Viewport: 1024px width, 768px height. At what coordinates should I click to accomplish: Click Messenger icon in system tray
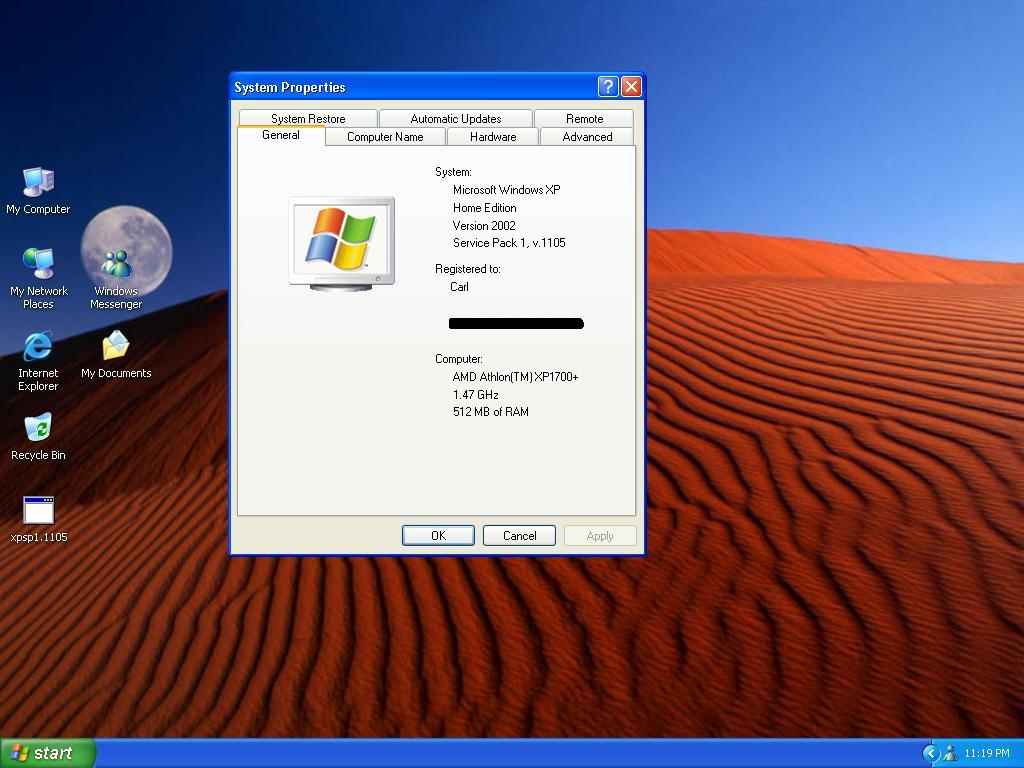tap(950, 753)
